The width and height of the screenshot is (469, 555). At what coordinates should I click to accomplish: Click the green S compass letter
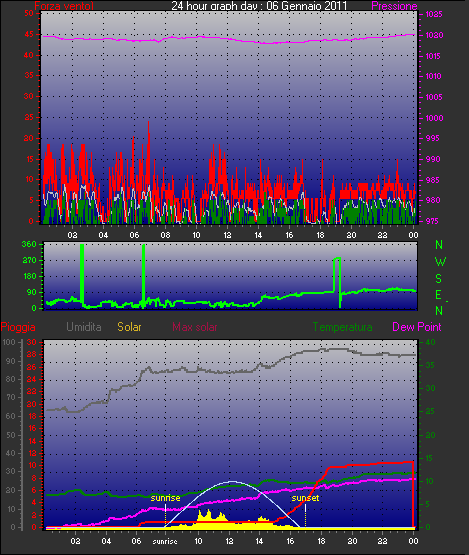click(439, 279)
